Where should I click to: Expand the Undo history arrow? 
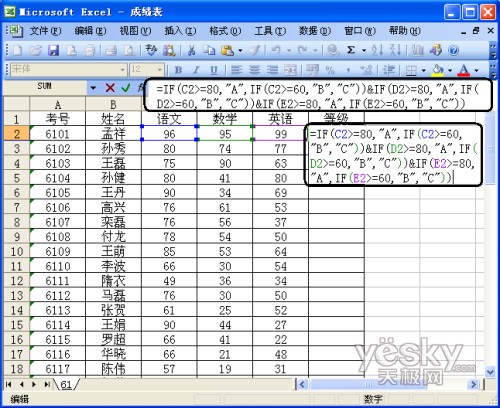(x=289, y=51)
